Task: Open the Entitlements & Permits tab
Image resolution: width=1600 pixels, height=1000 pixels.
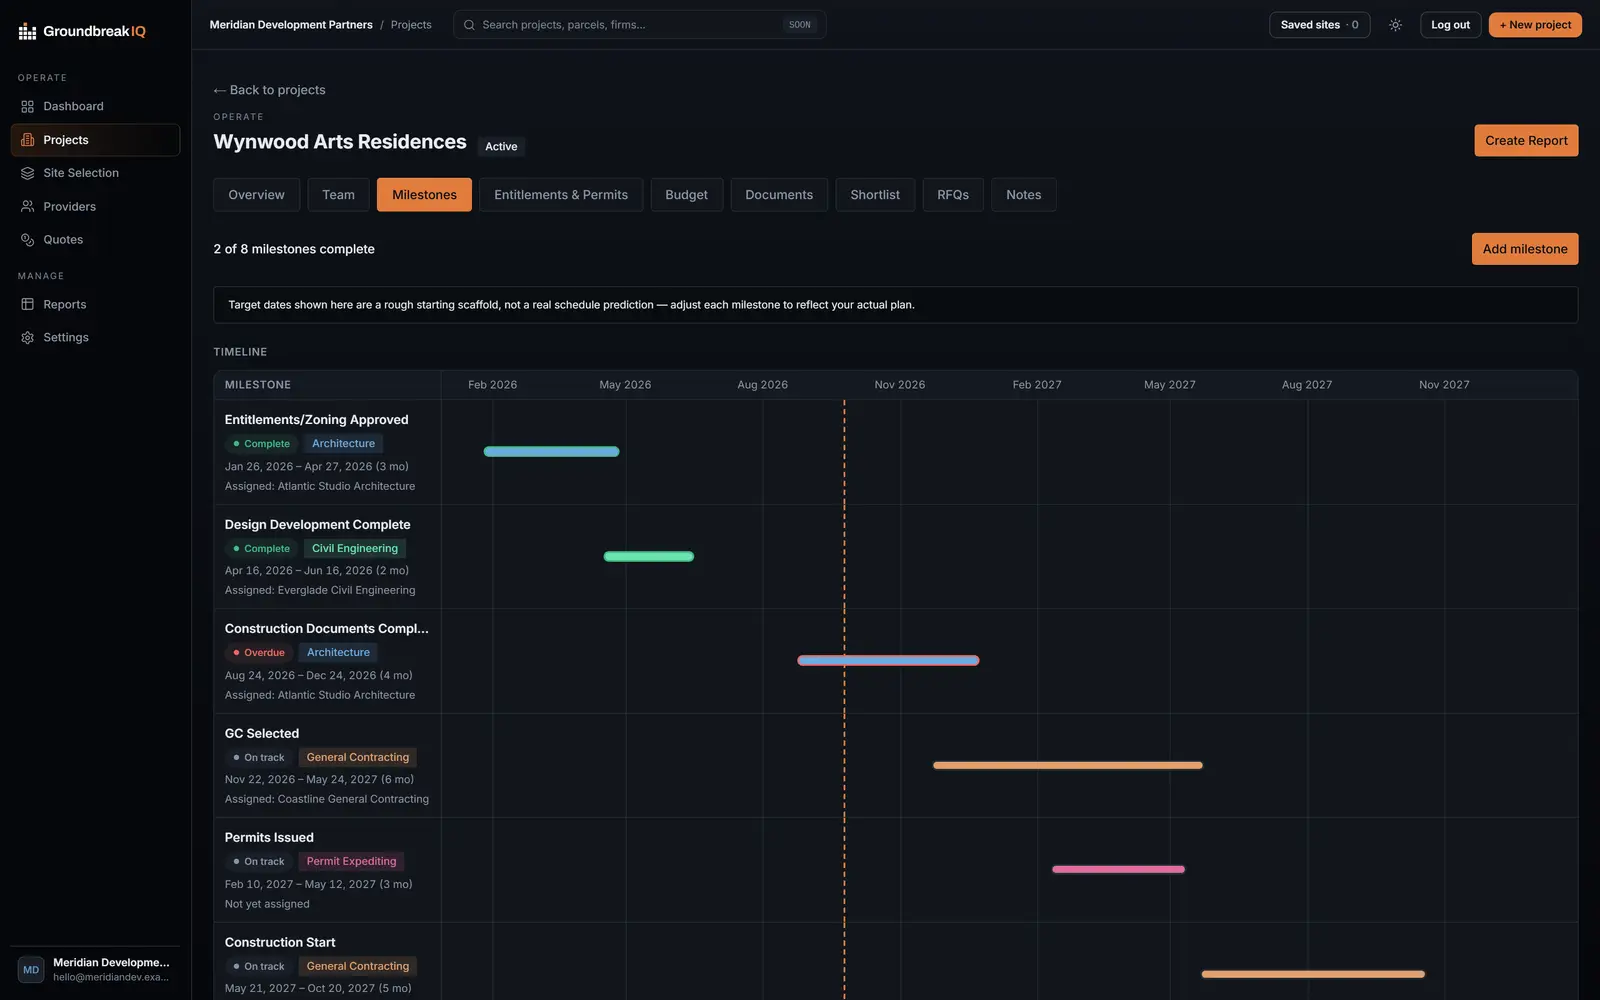Action: 561,195
